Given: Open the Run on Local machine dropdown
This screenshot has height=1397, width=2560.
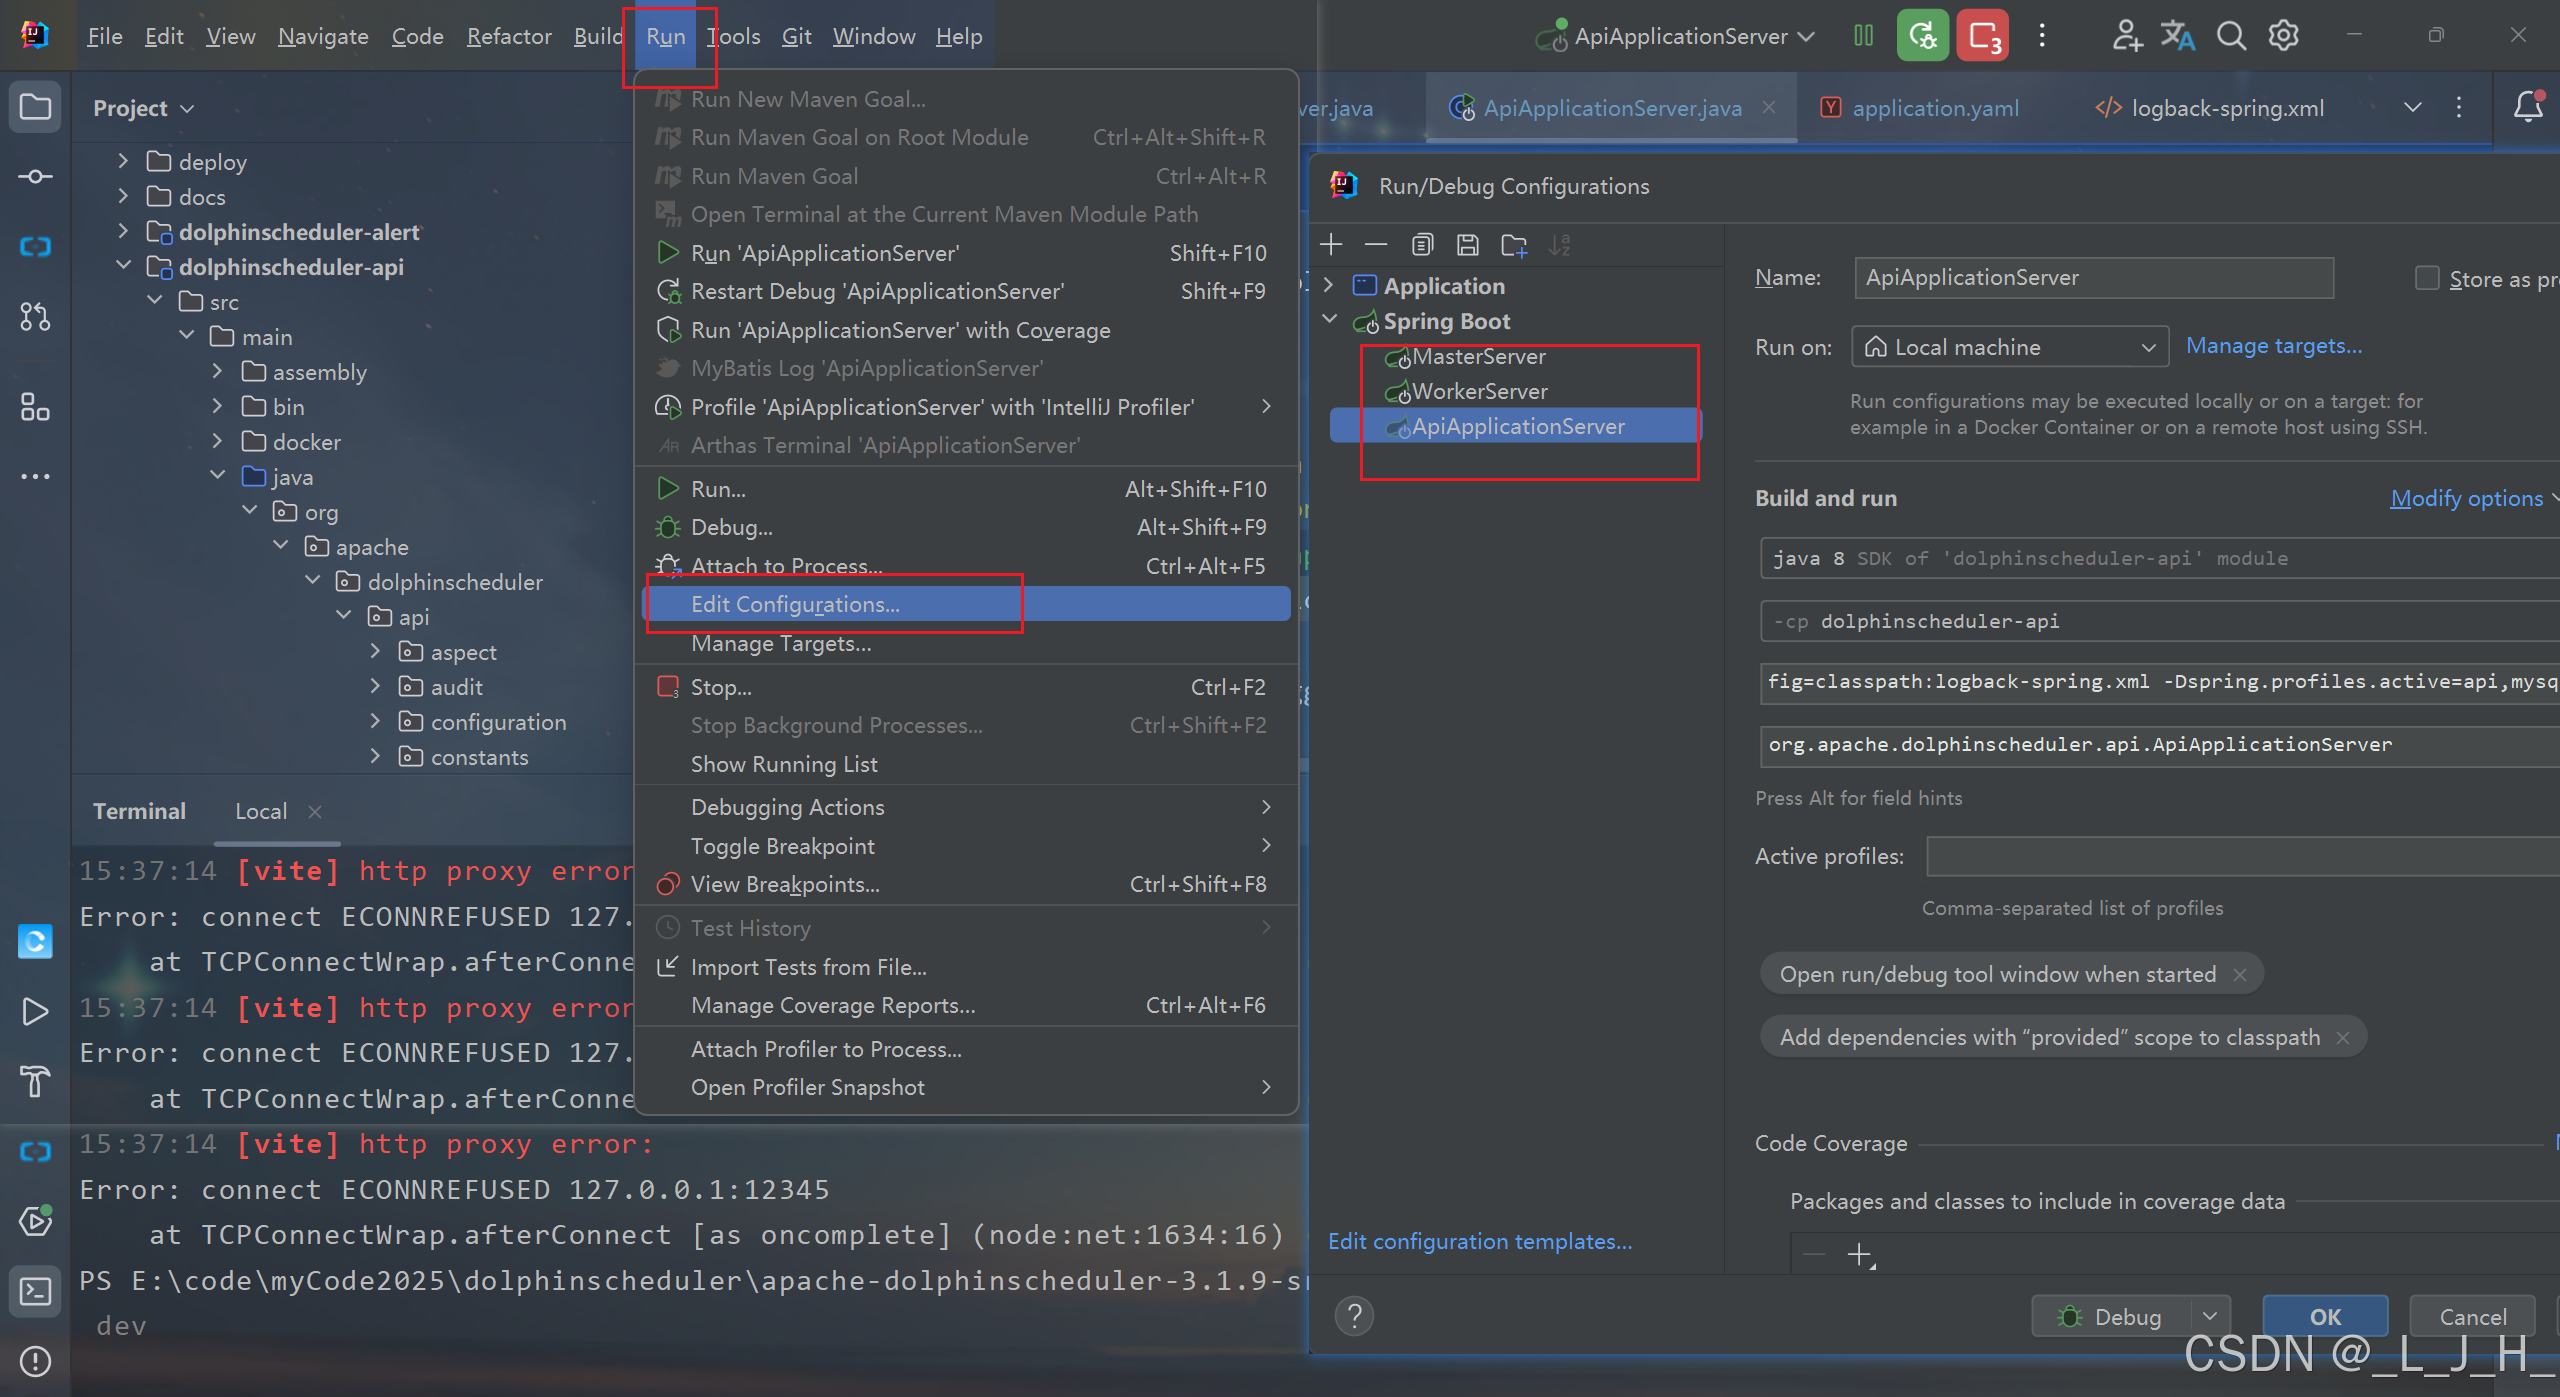Looking at the screenshot, I should [2010, 347].
